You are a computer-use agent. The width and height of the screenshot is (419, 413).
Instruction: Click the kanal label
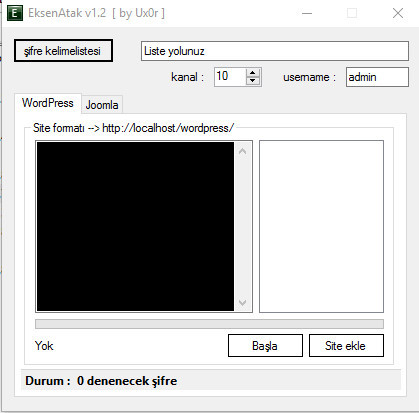[187, 77]
